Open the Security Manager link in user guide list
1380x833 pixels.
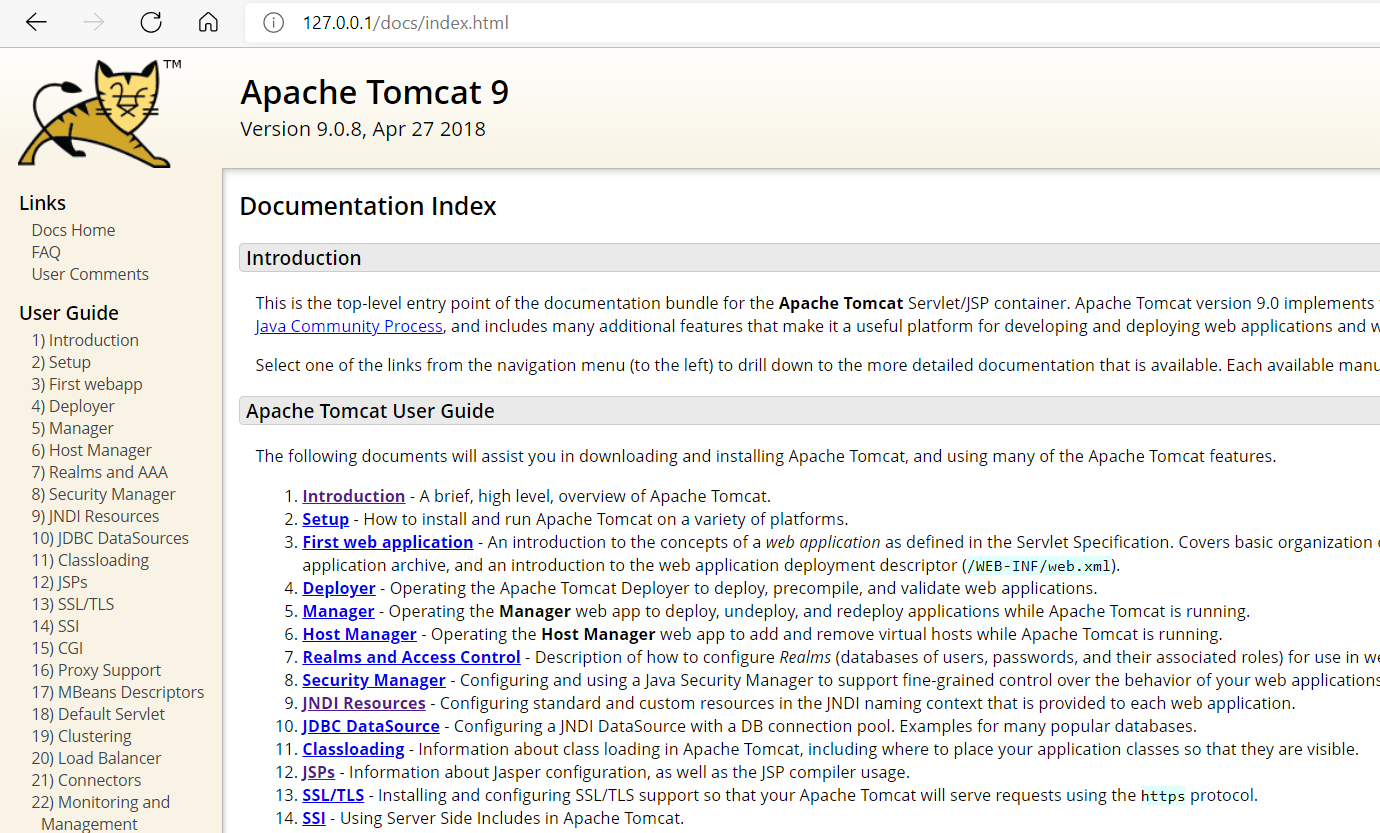pos(374,680)
